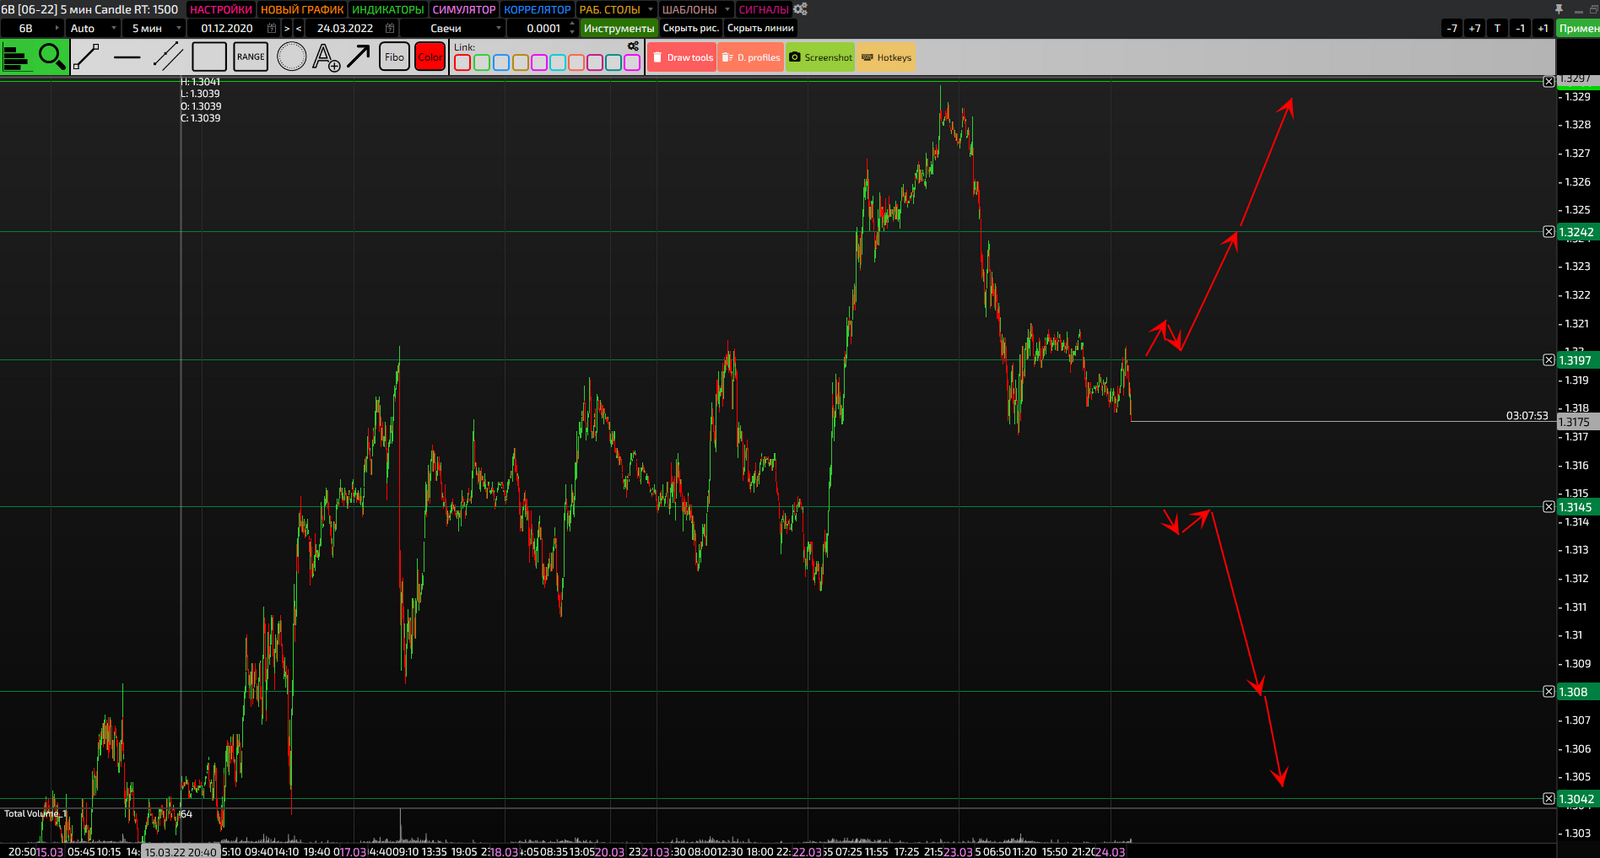The image size is (1600, 858).
Task: Remove the 1.3197 level line
Action: coord(1549,360)
